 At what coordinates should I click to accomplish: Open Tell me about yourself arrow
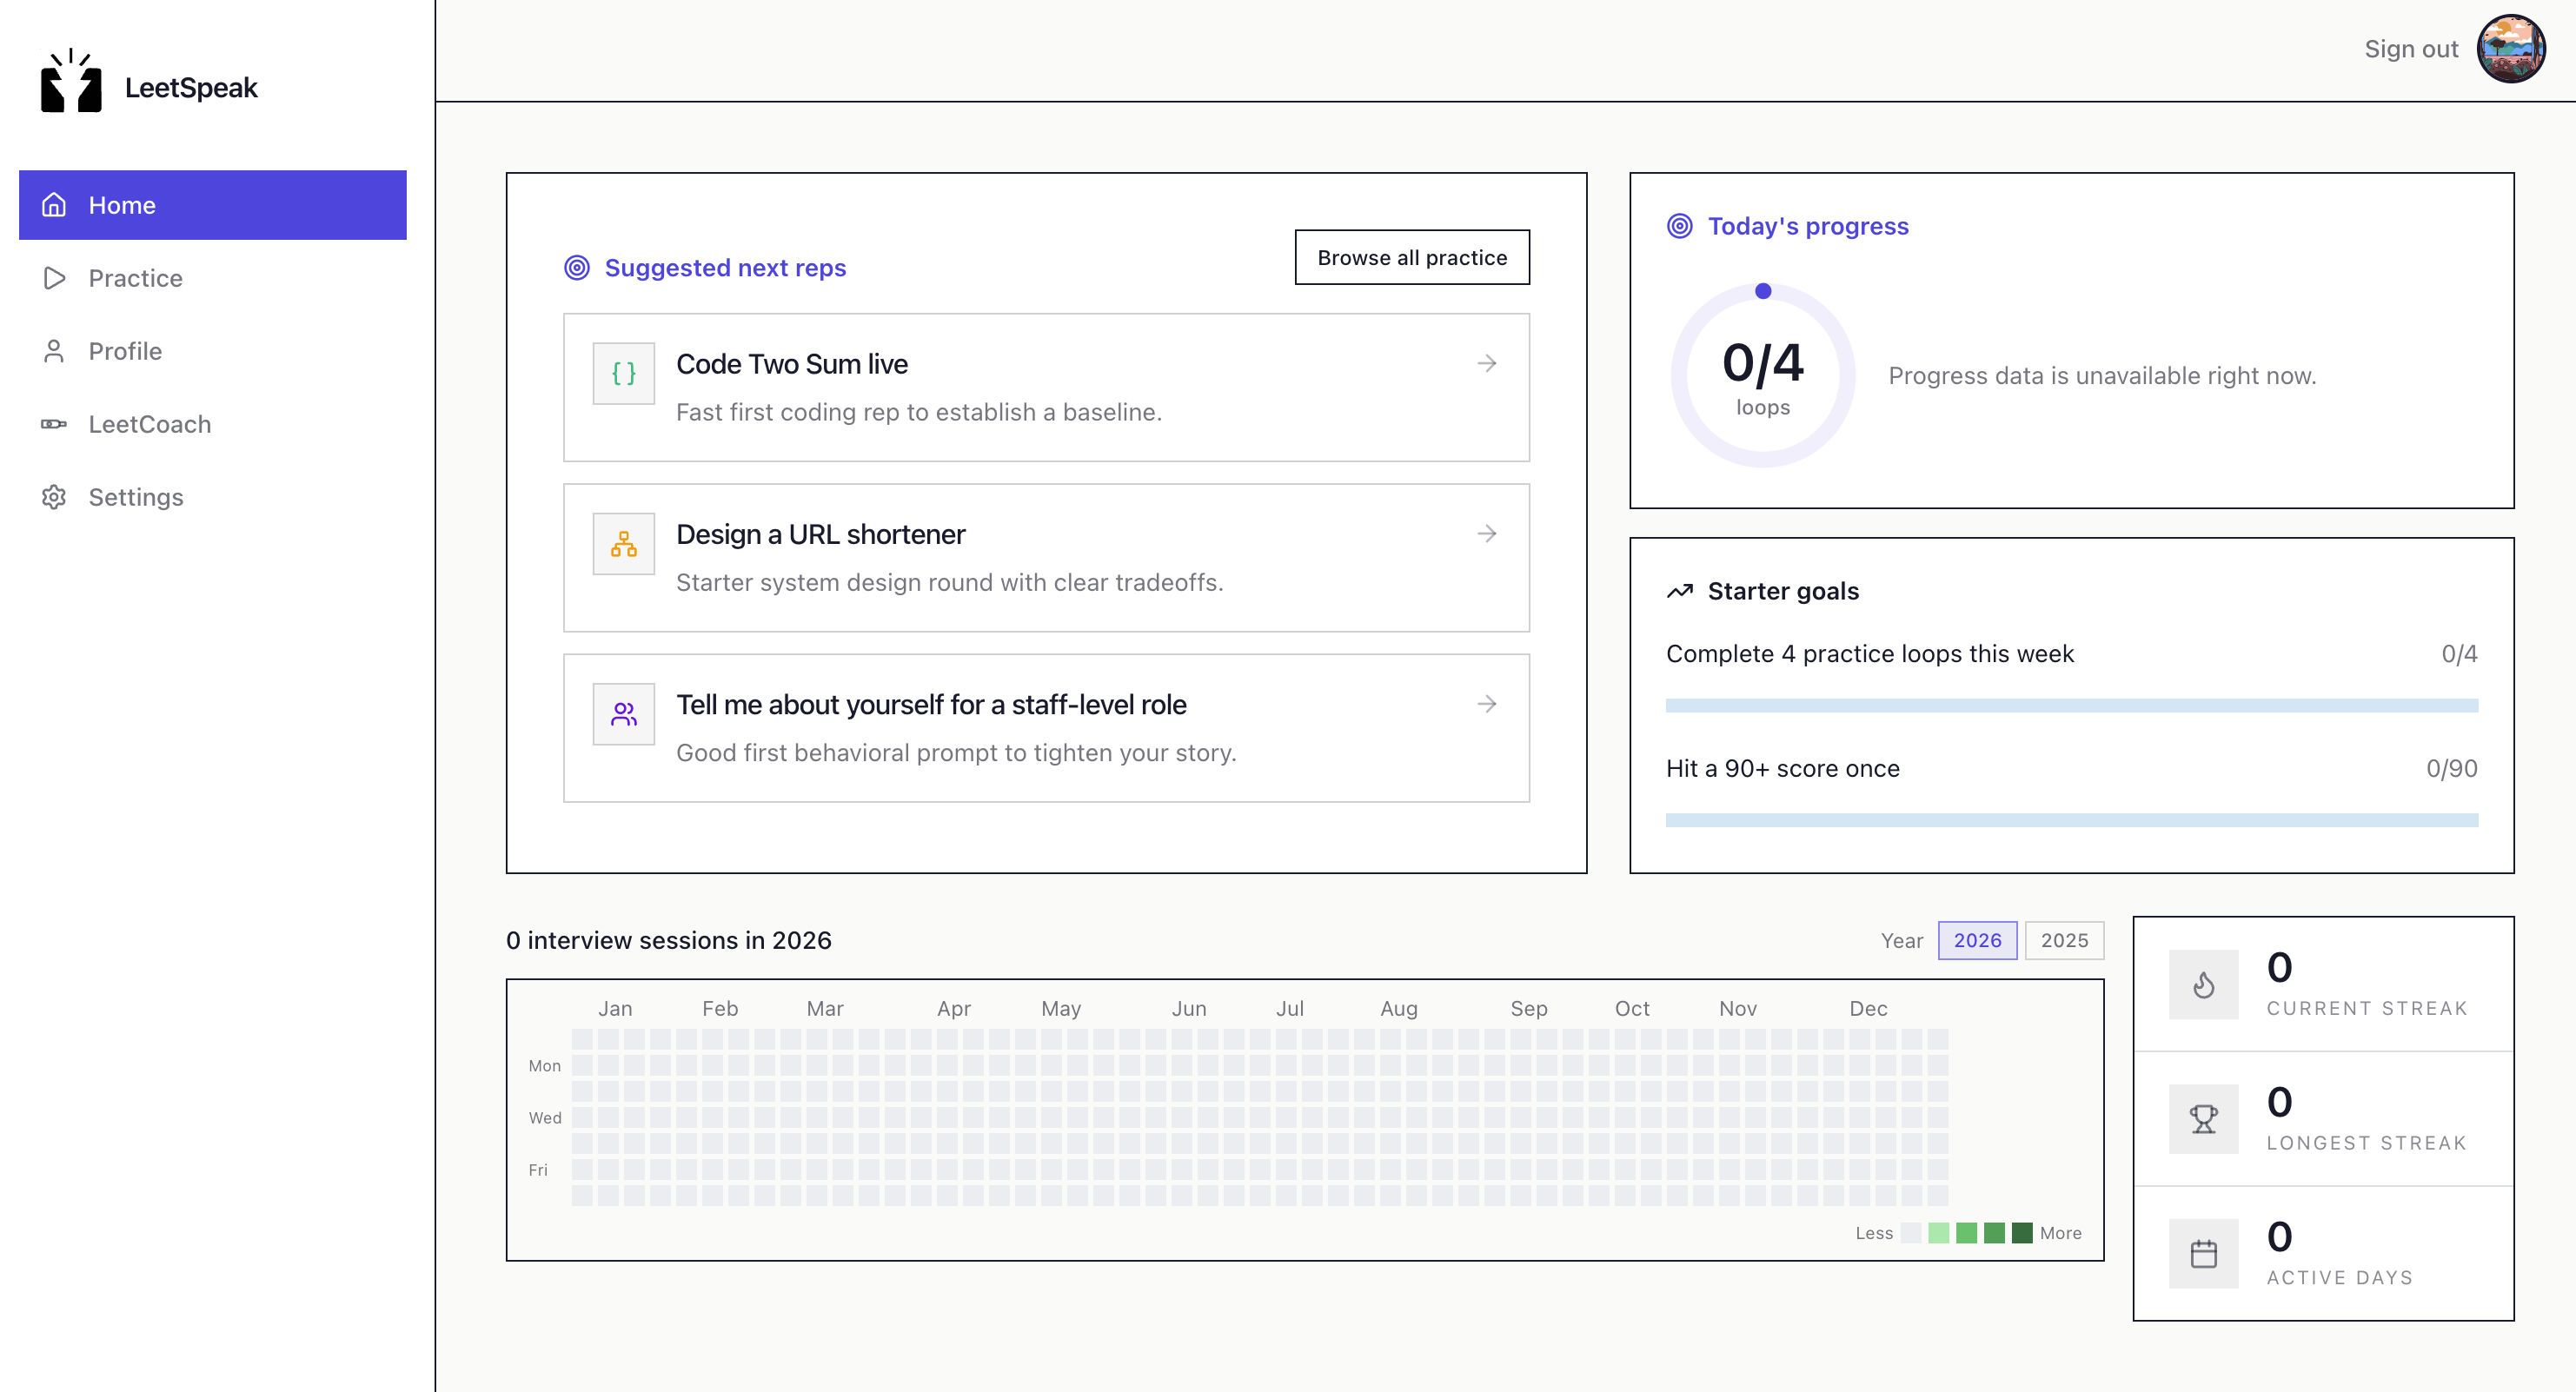(1487, 704)
